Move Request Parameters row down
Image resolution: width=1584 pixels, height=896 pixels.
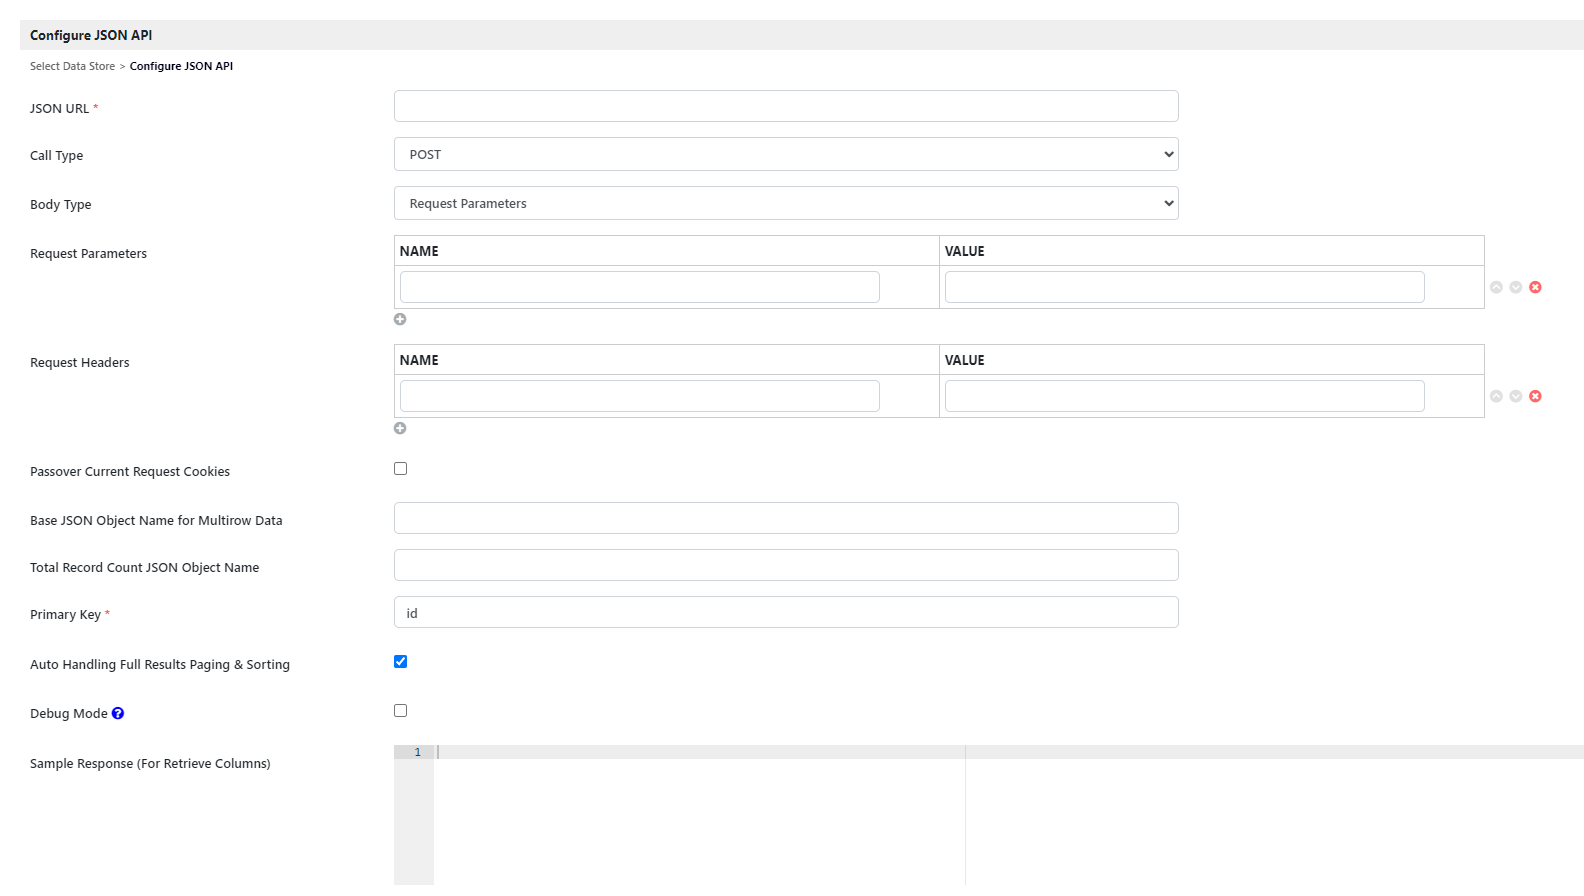pyautogui.click(x=1516, y=287)
